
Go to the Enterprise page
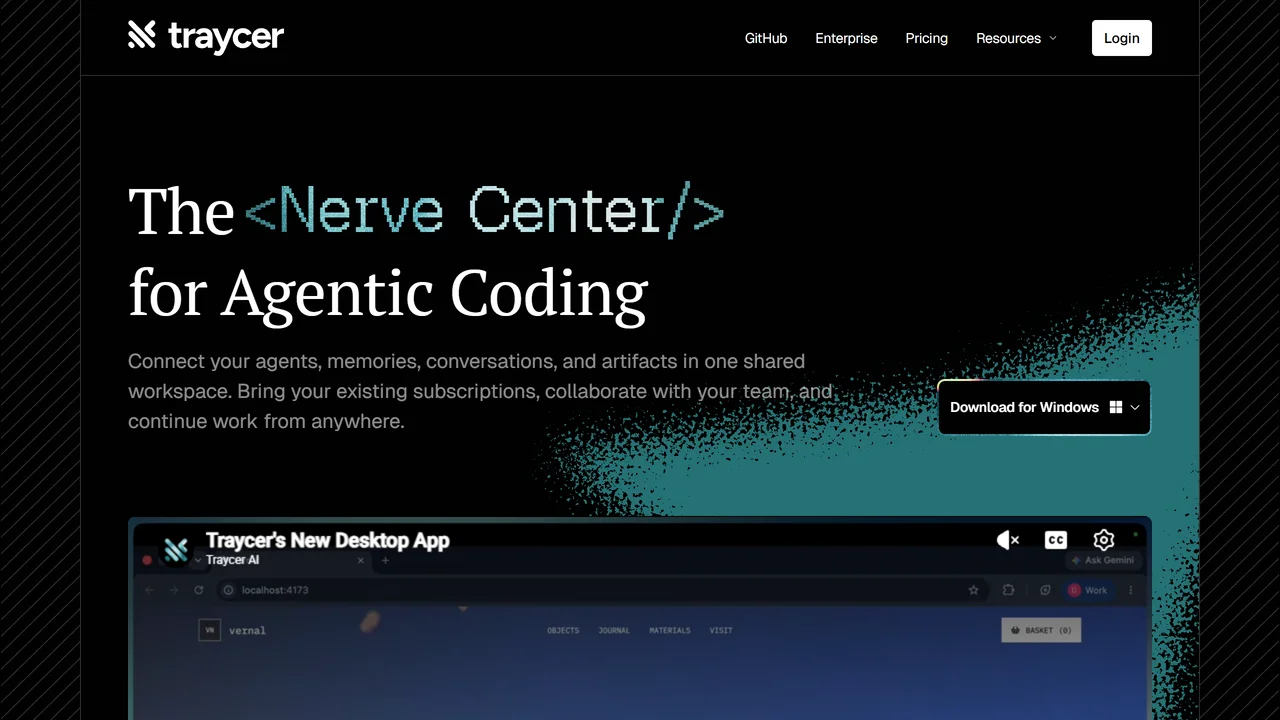click(x=846, y=38)
